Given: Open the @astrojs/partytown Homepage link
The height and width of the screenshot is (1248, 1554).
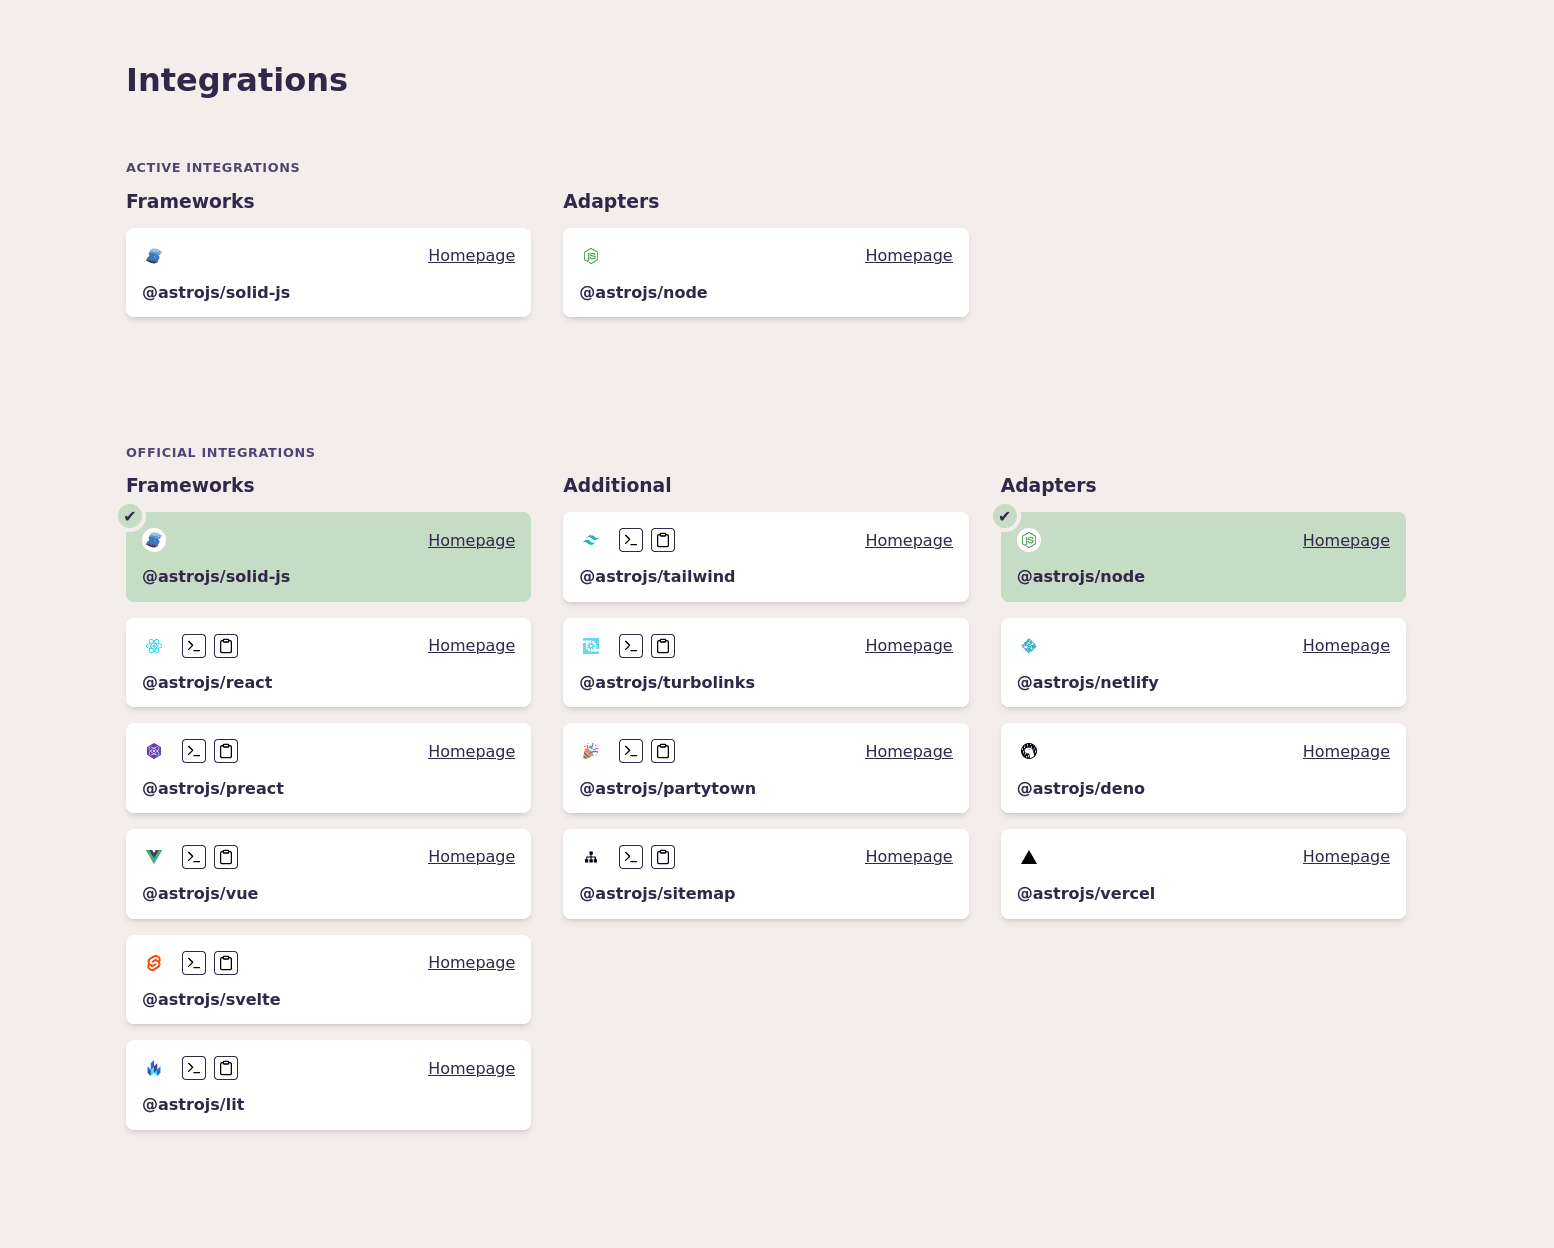Looking at the screenshot, I should (x=909, y=751).
